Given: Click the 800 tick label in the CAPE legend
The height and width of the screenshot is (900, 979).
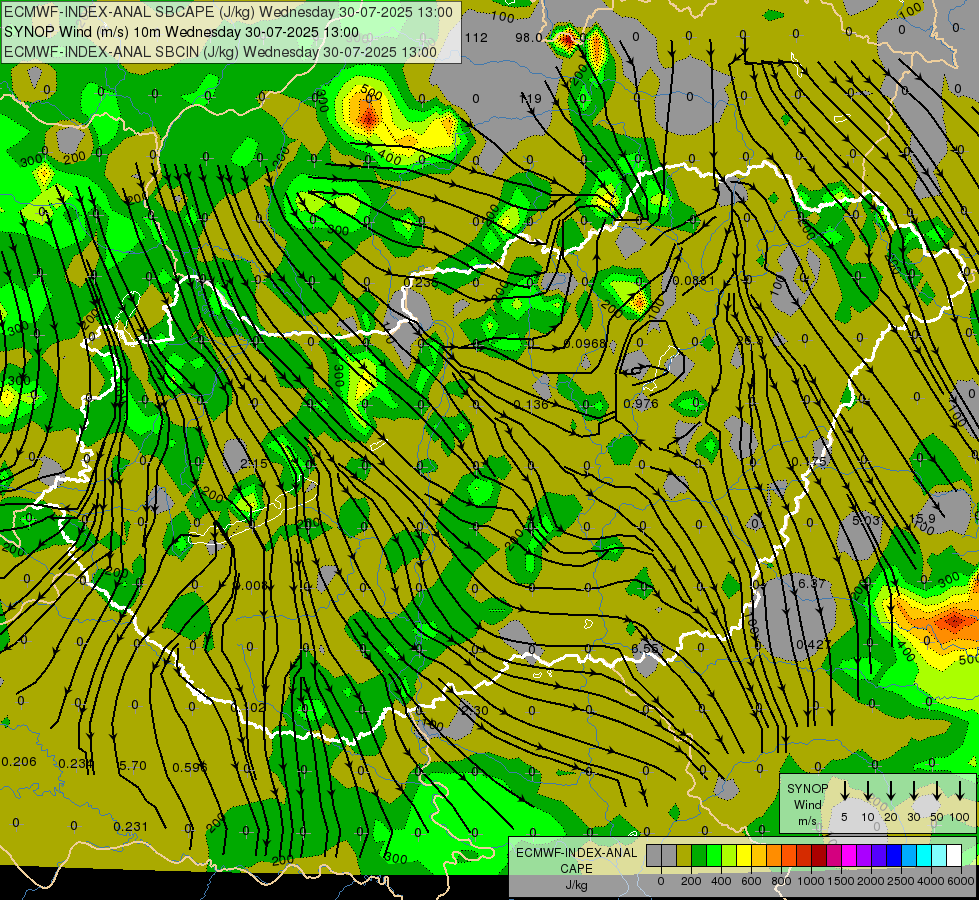Looking at the screenshot, I should 781,881.
